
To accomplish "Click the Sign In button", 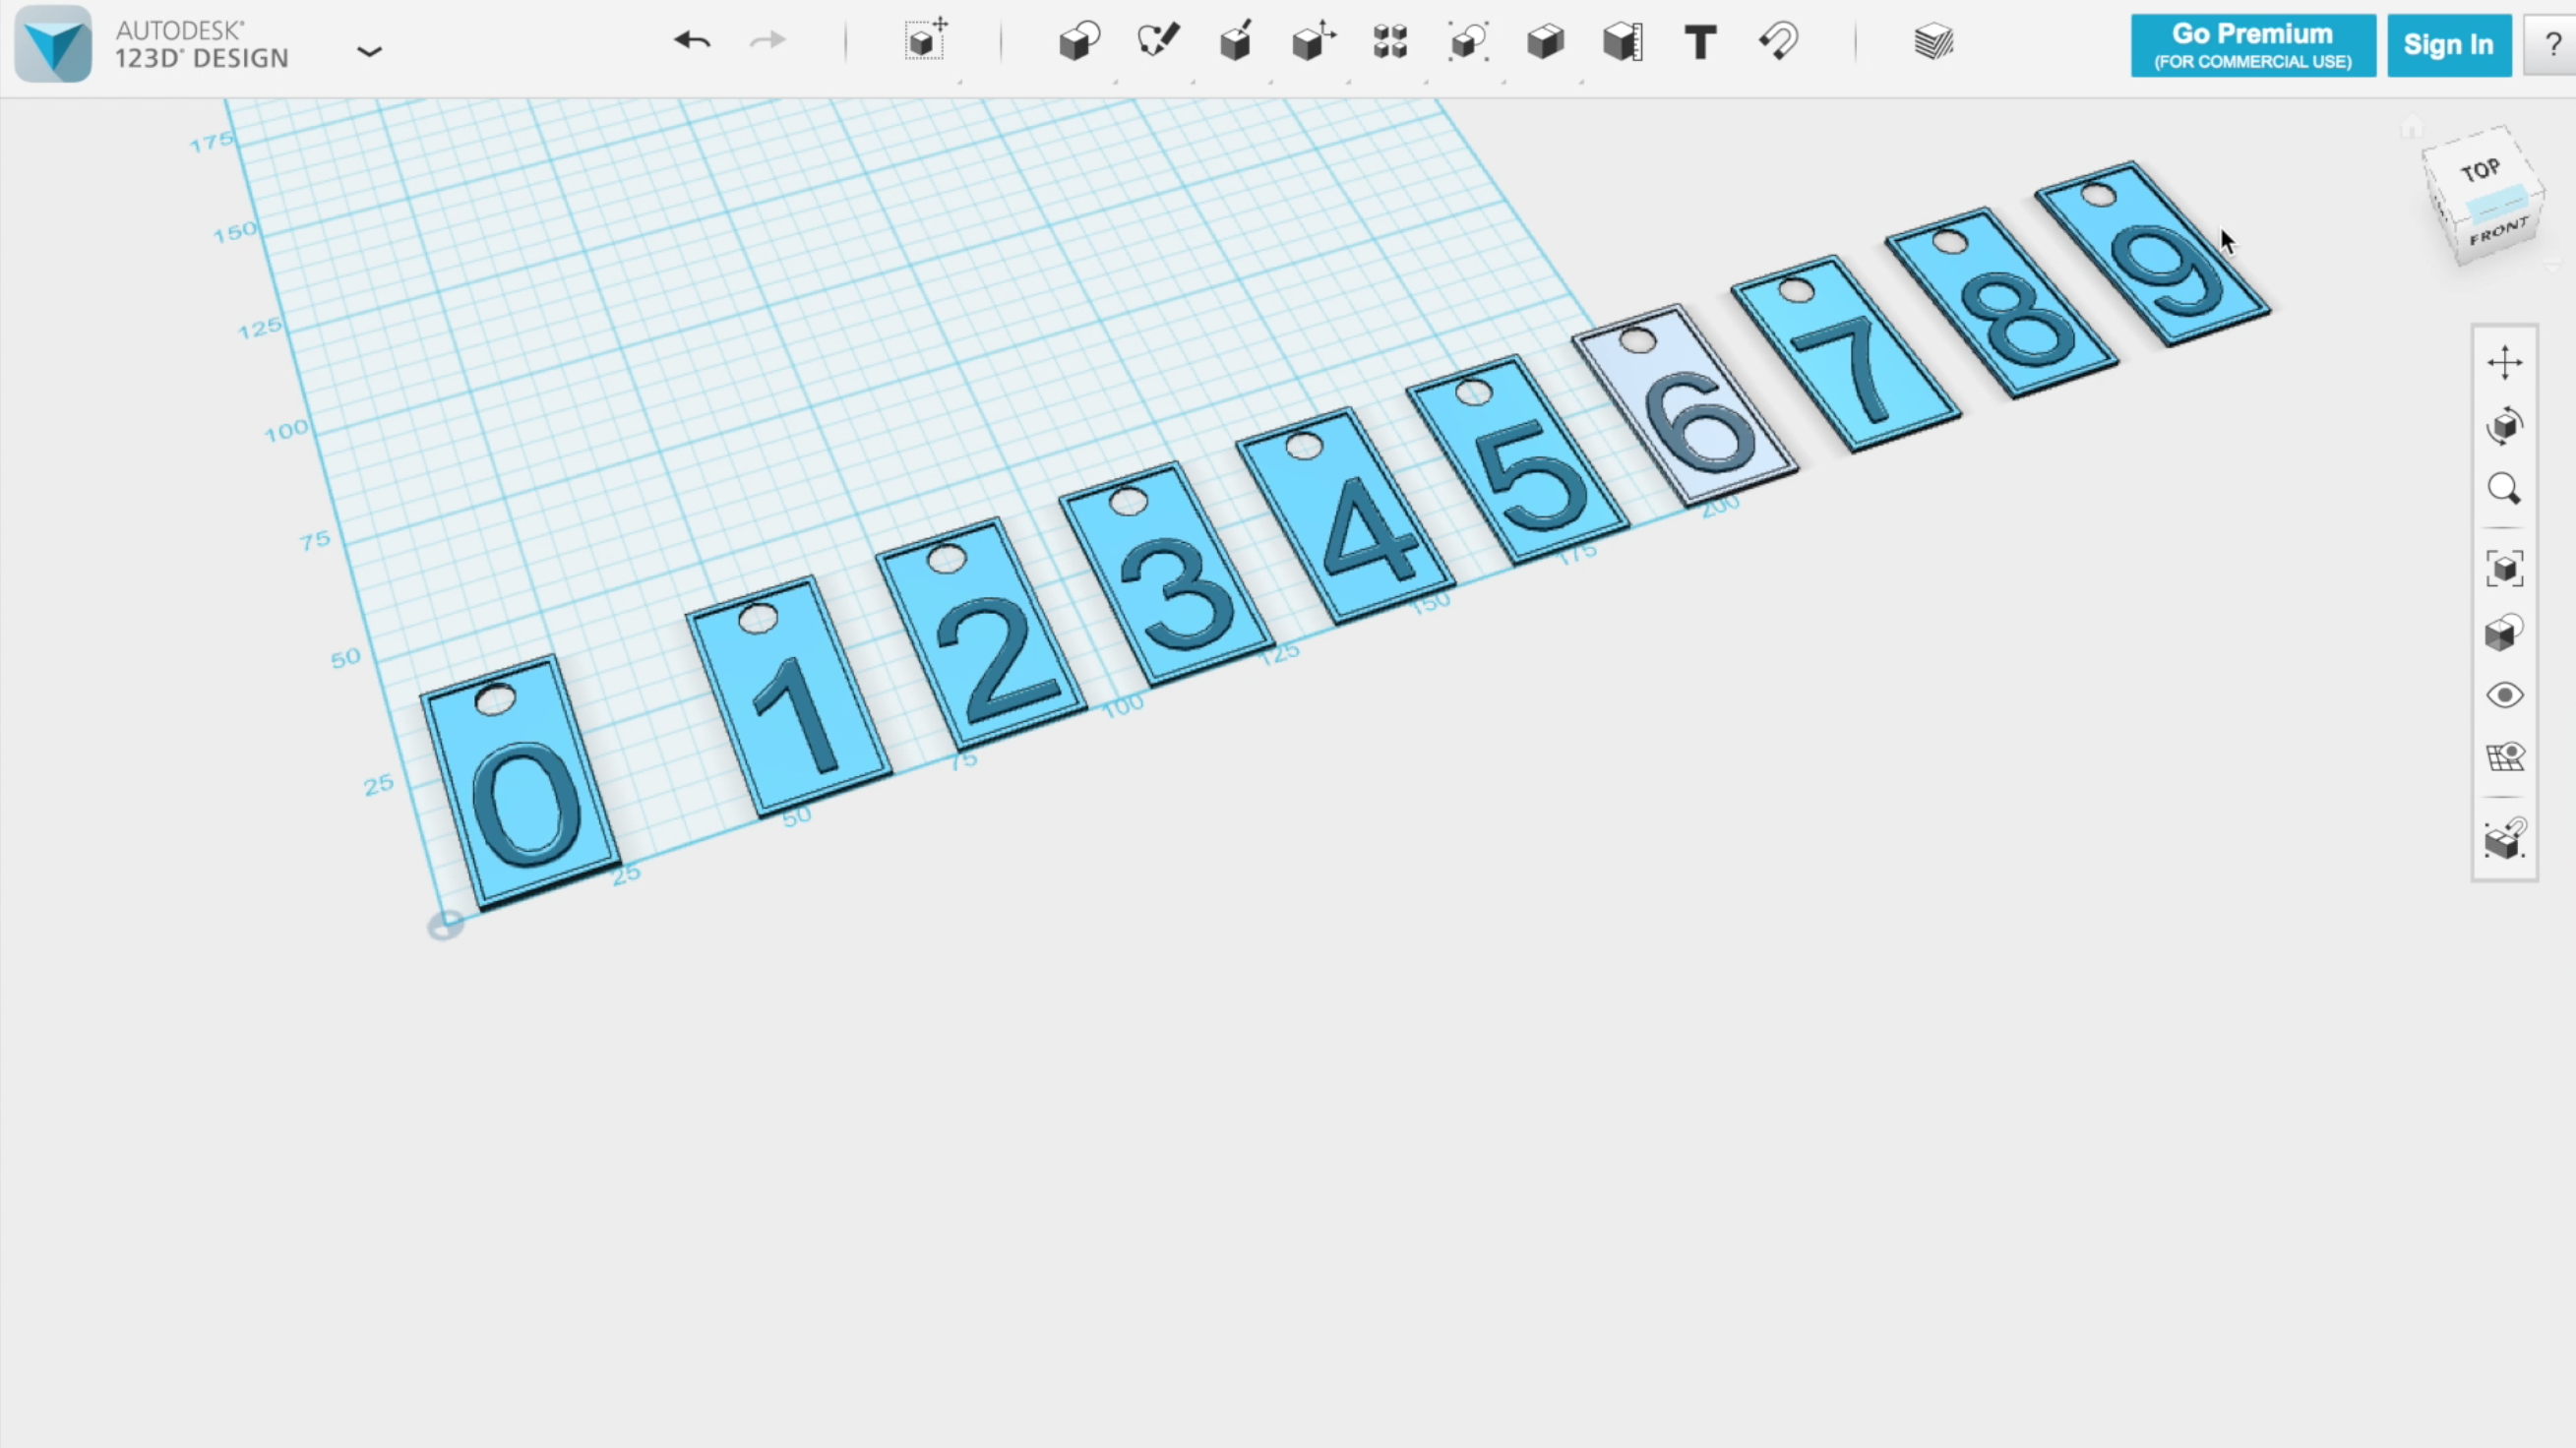I will (2447, 44).
